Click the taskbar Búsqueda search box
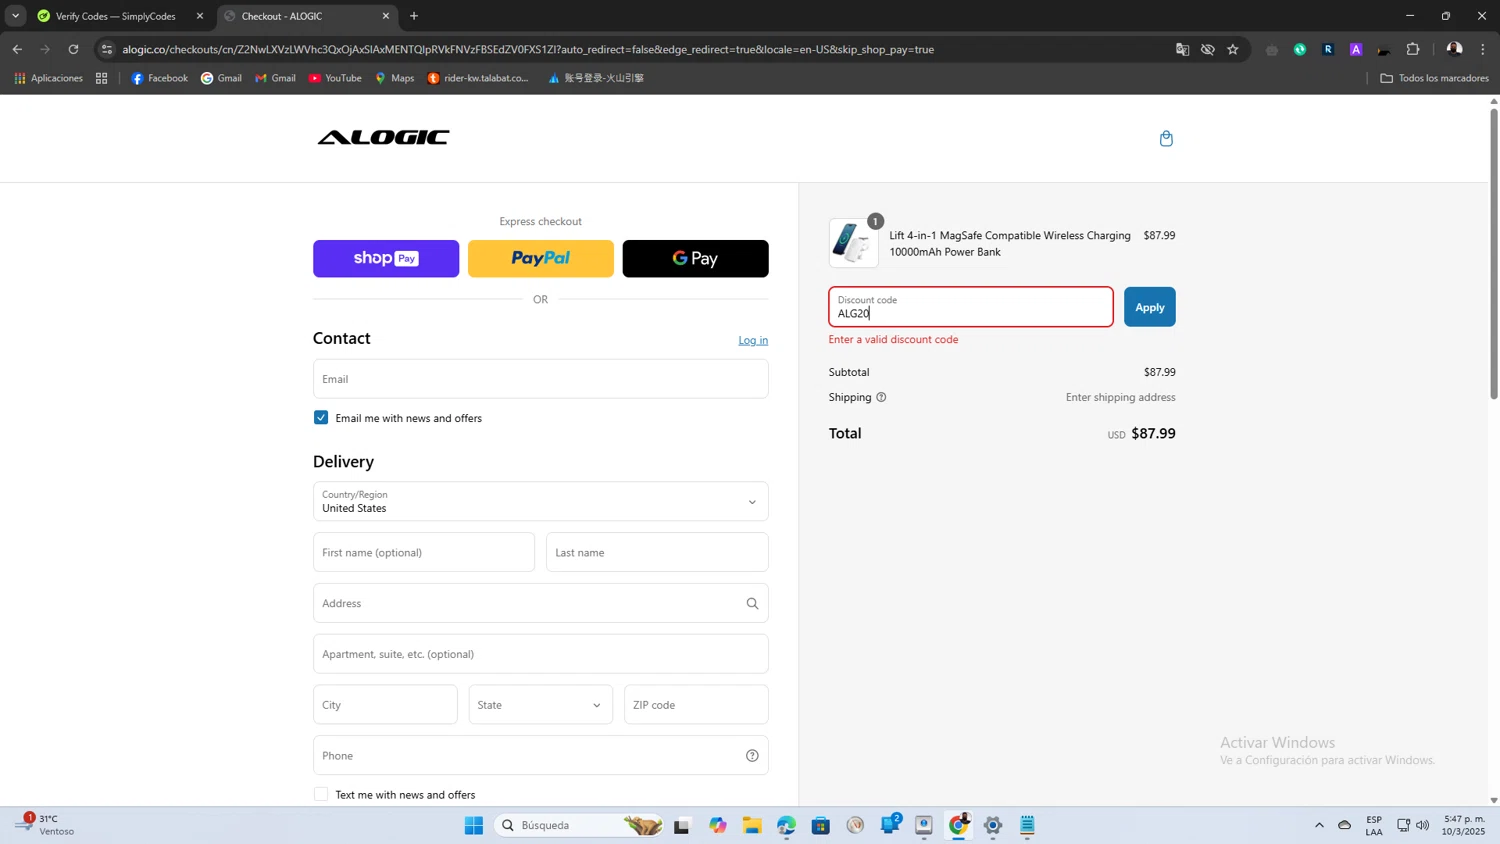Image resolution: width=1500 pixels, height=844 pixels. (x=578, y=825)
